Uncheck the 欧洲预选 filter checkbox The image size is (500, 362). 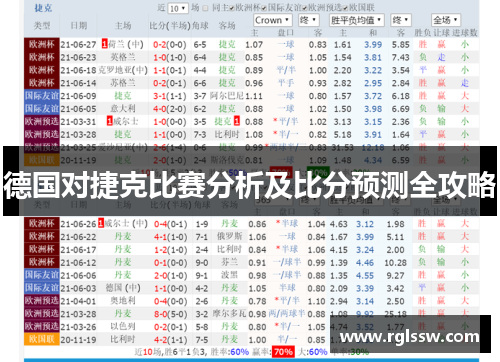tap(305, 8)
